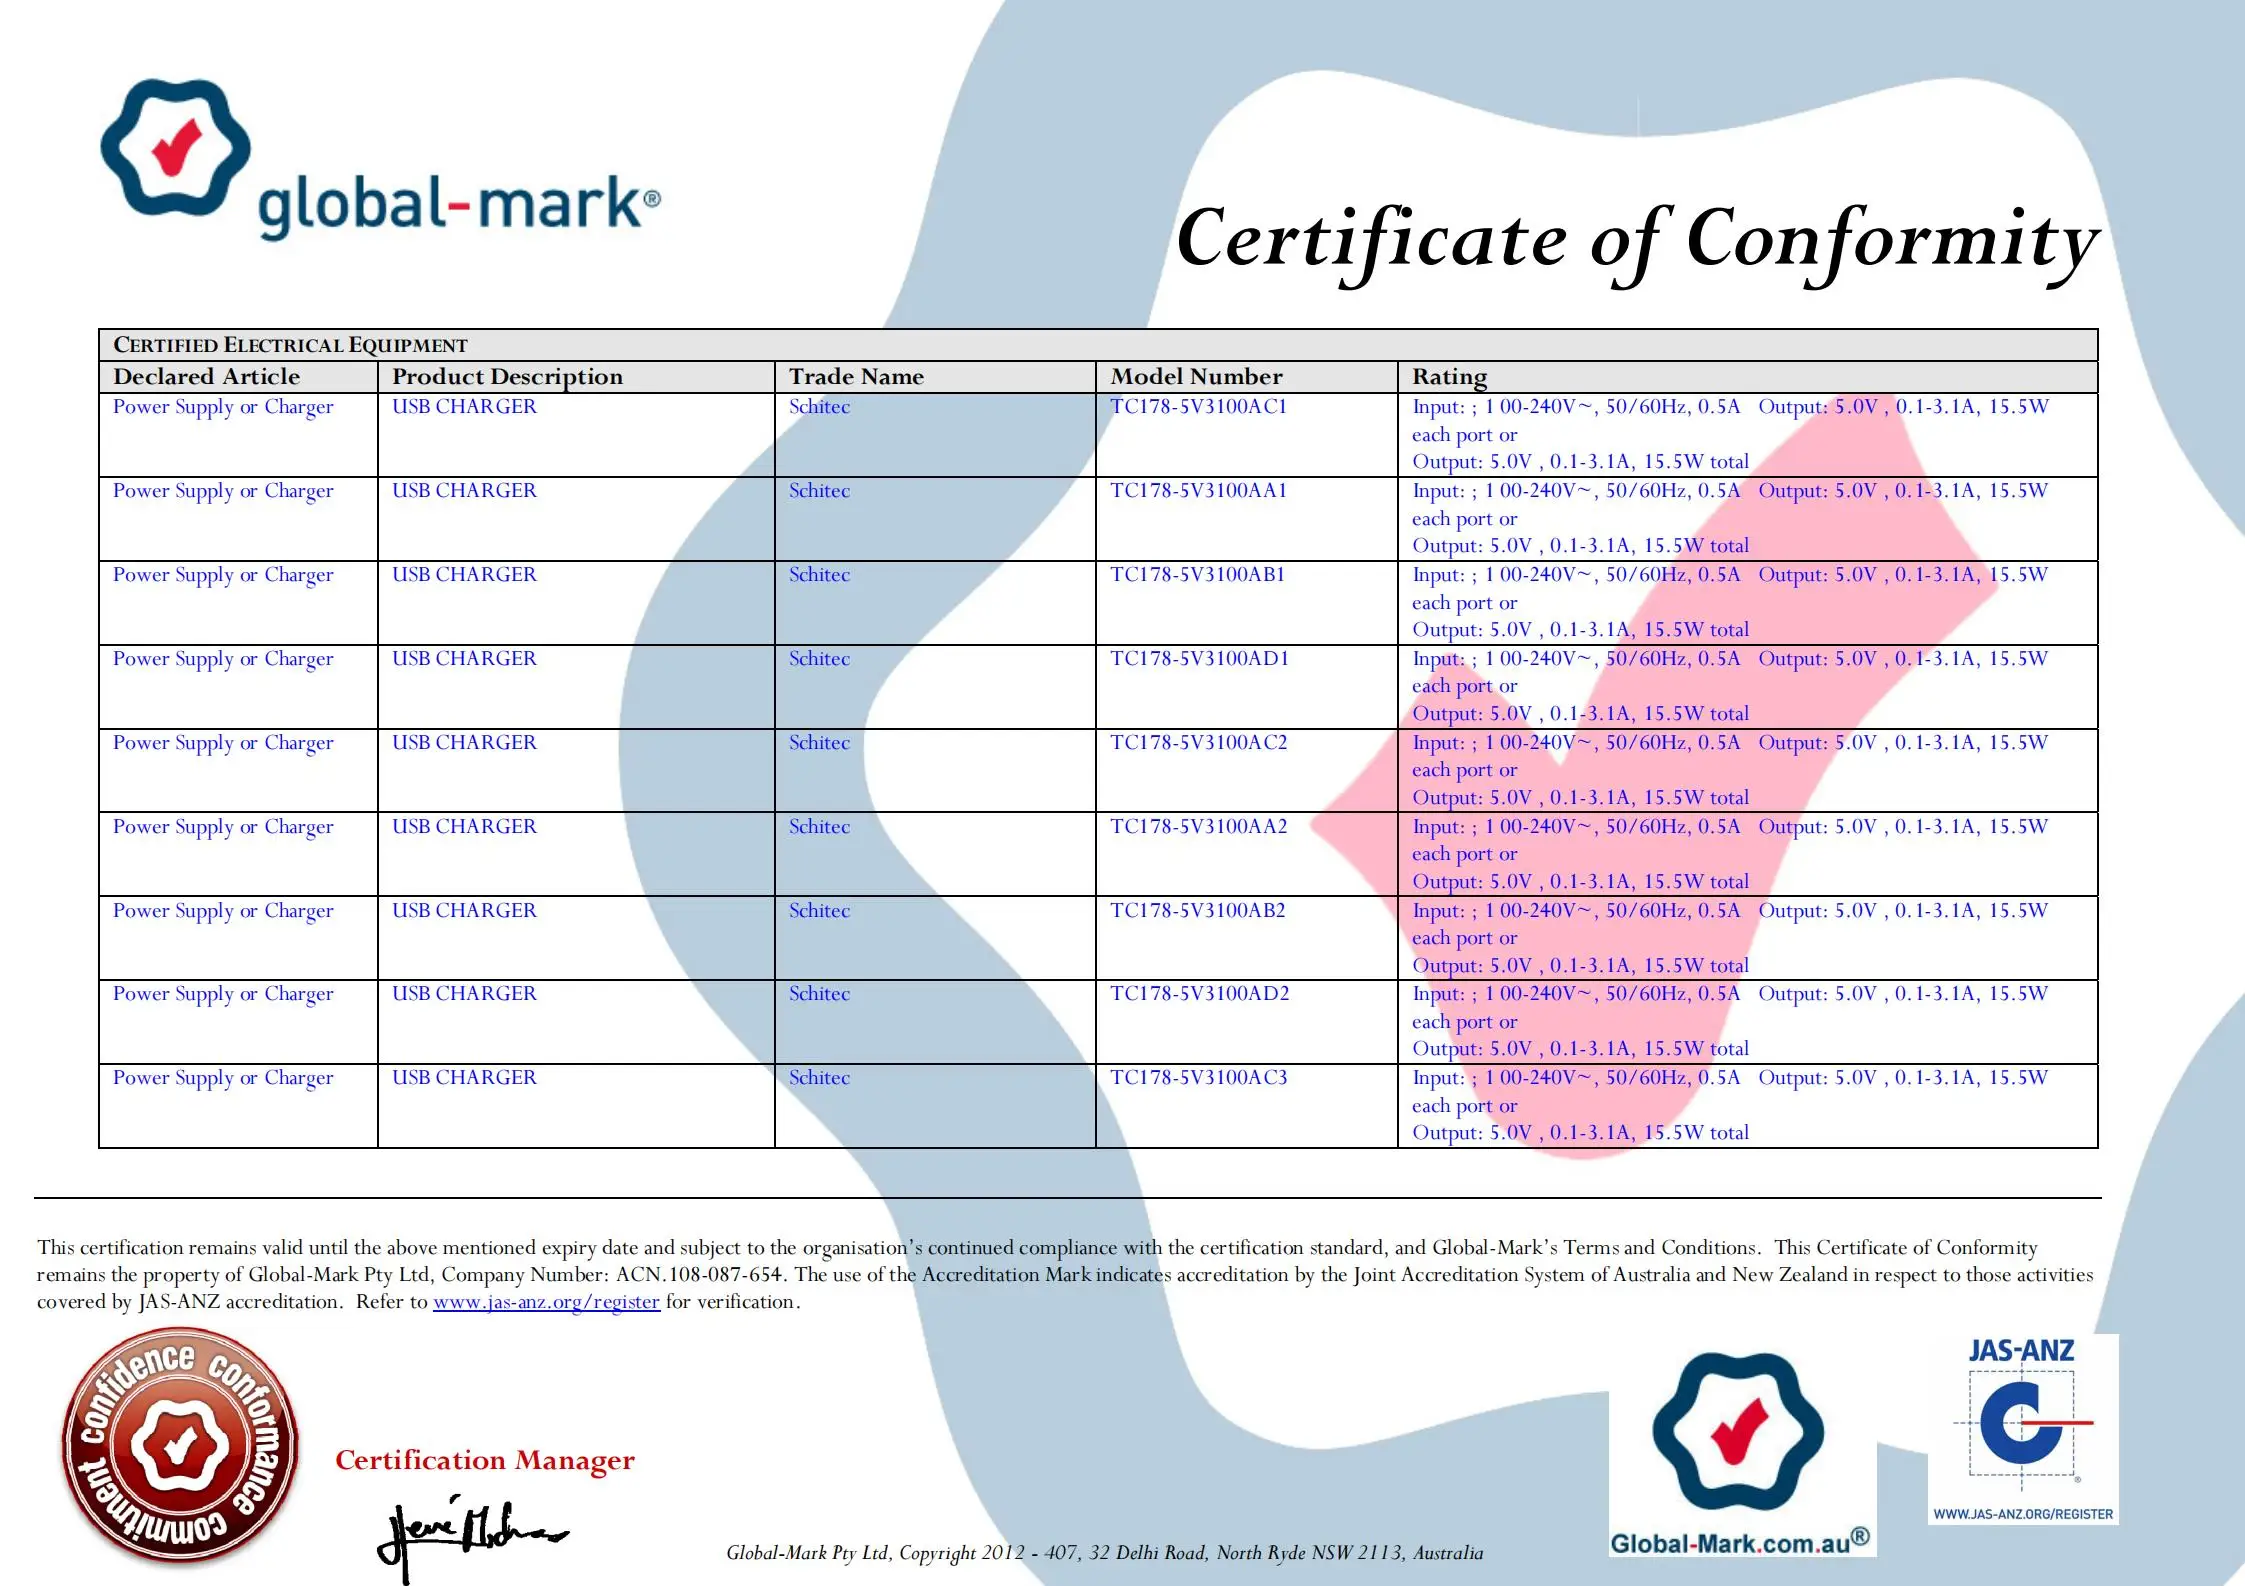
Task: Click the Rating column header
Action: tap(1449, 377)
